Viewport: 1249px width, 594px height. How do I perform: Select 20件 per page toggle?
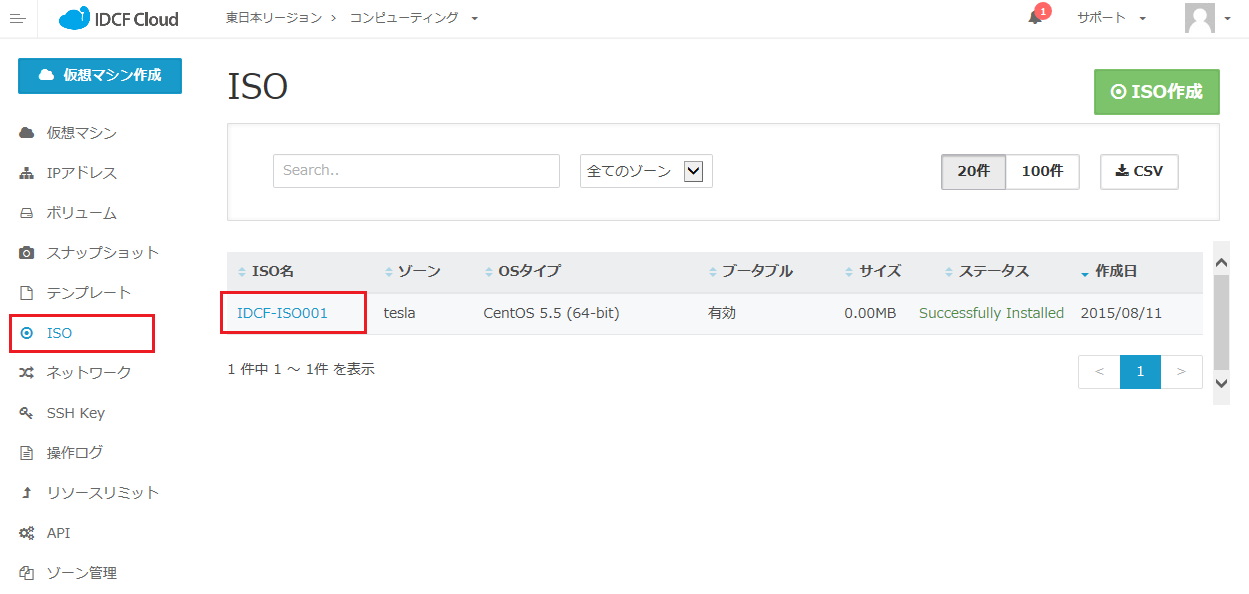(x=973, y=171)
